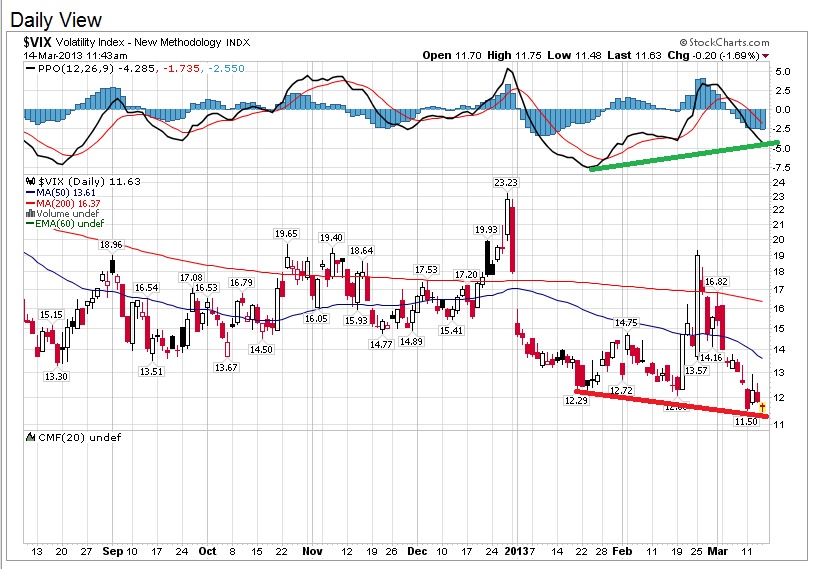This screenshot has width=817, height=569.
Task: Click the '2013' year on time axis
Action: point(516,551)
